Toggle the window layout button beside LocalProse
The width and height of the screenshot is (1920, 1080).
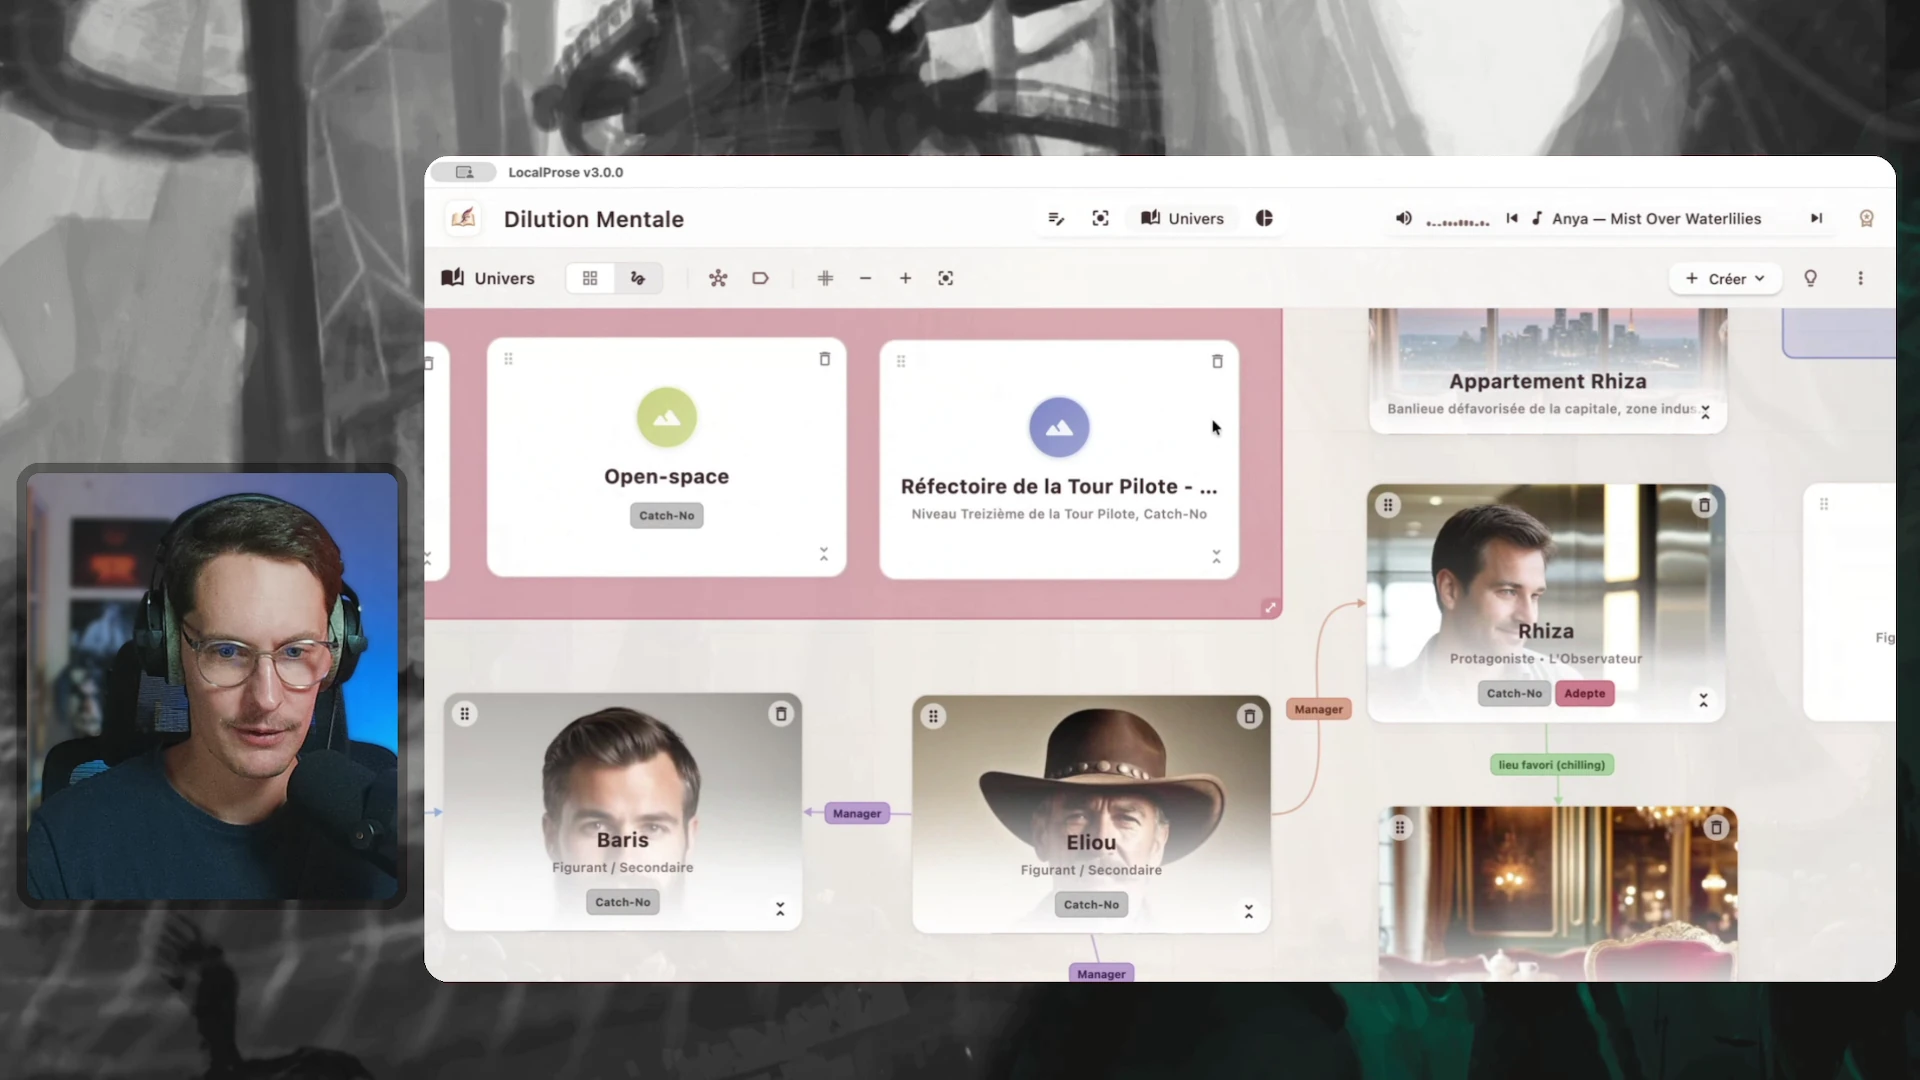(x=465, y=172)
